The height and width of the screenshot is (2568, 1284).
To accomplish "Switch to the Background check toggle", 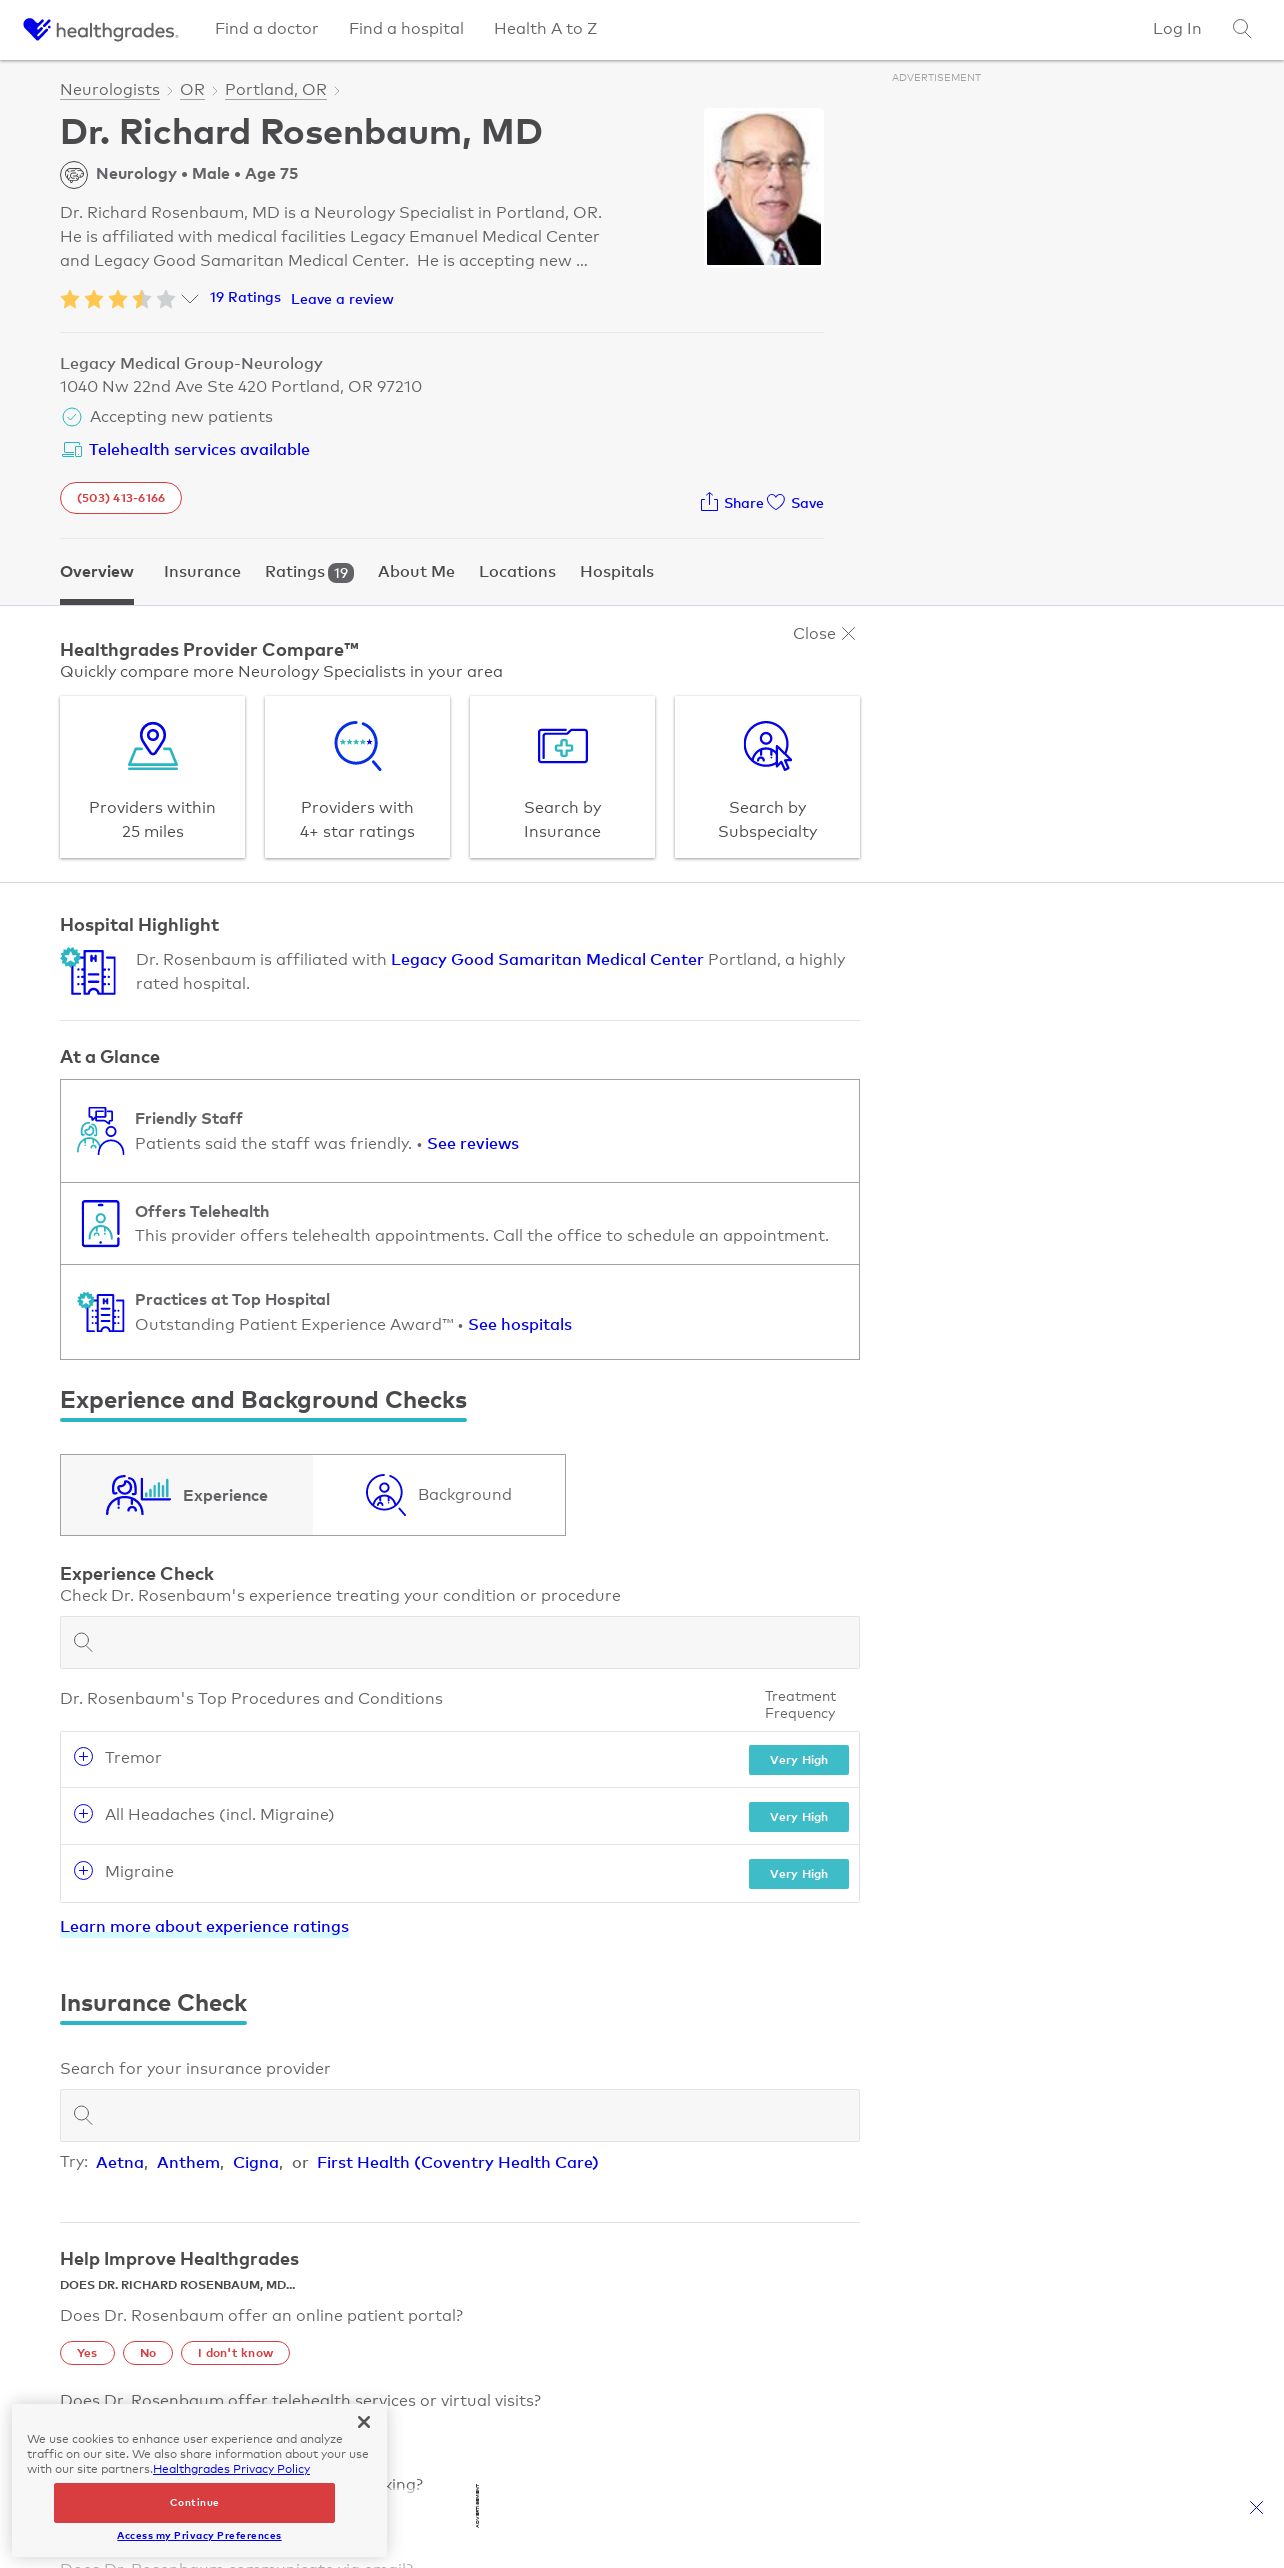I will coord(439,1495).
